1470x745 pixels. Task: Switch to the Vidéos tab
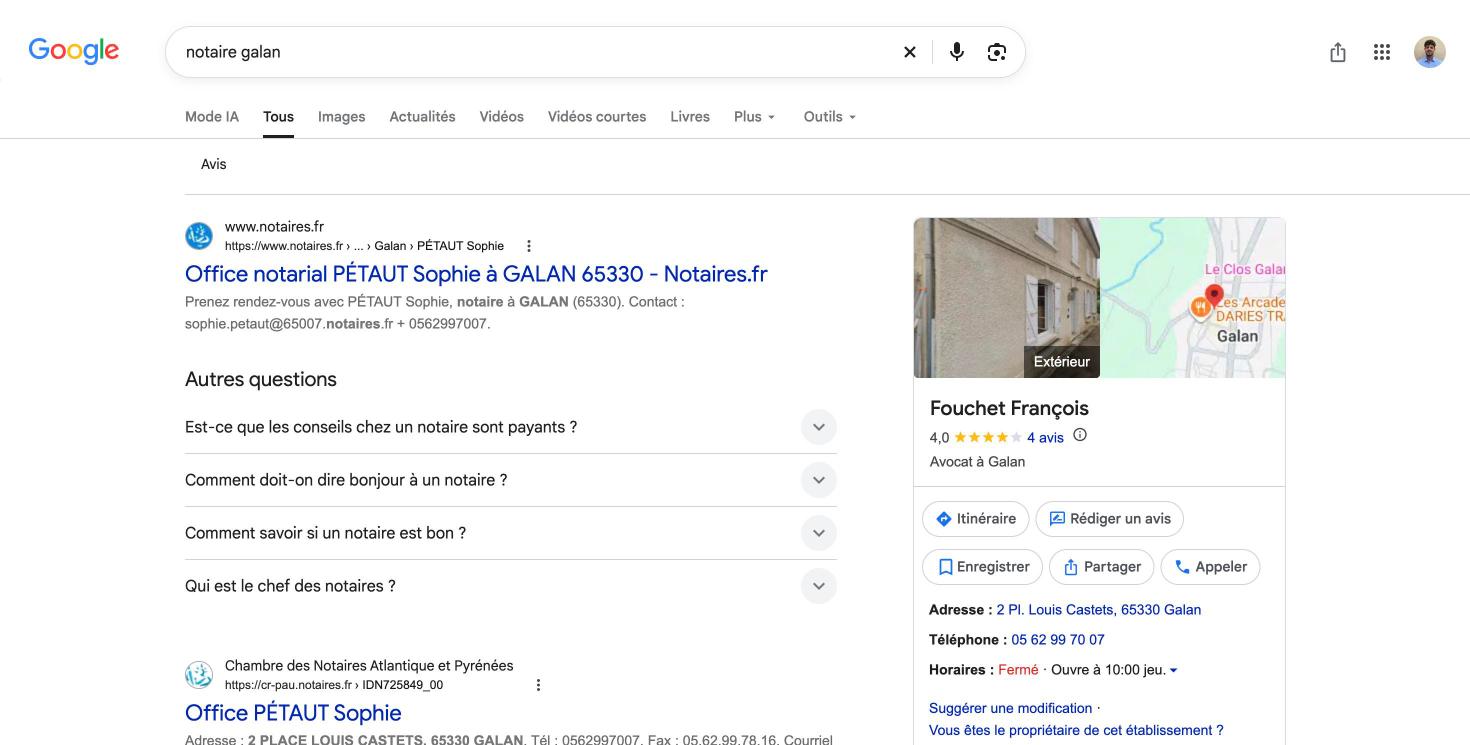tap(502, 117)
